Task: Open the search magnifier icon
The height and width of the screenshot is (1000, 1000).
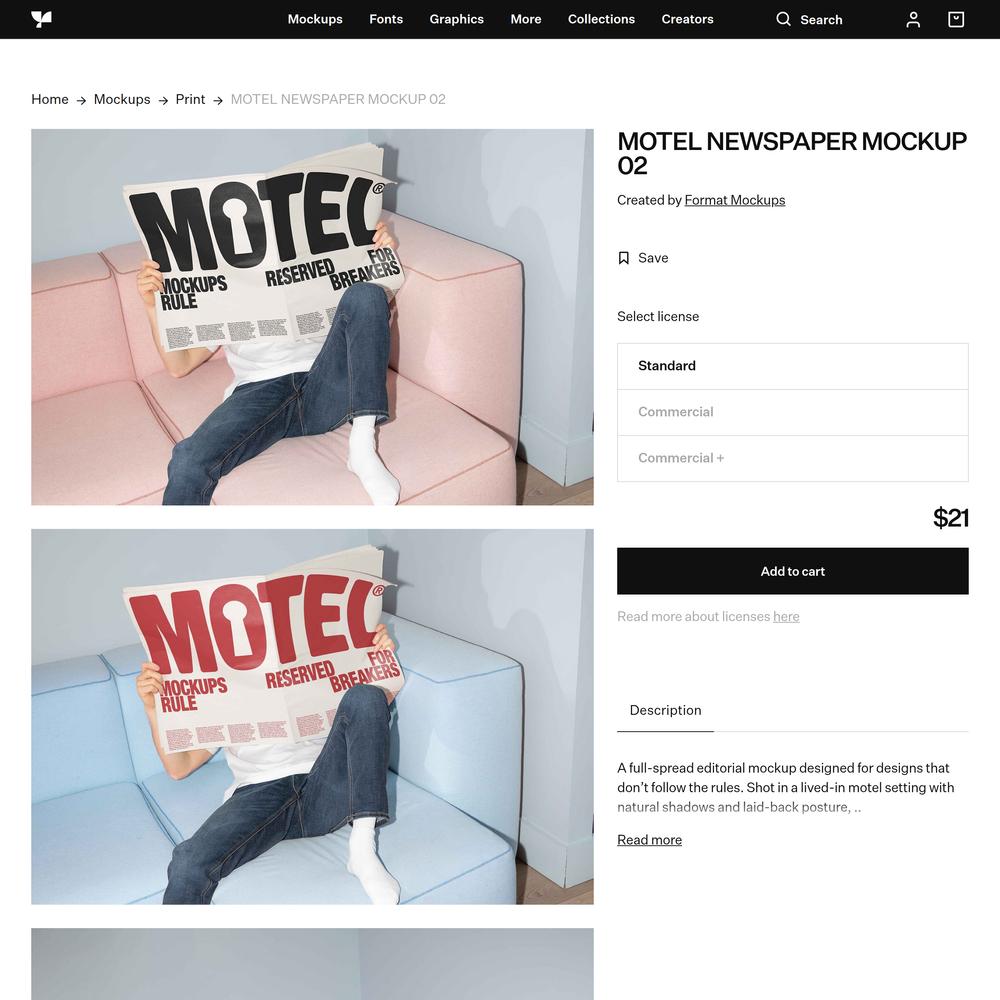Action: (x=783, y=19)
